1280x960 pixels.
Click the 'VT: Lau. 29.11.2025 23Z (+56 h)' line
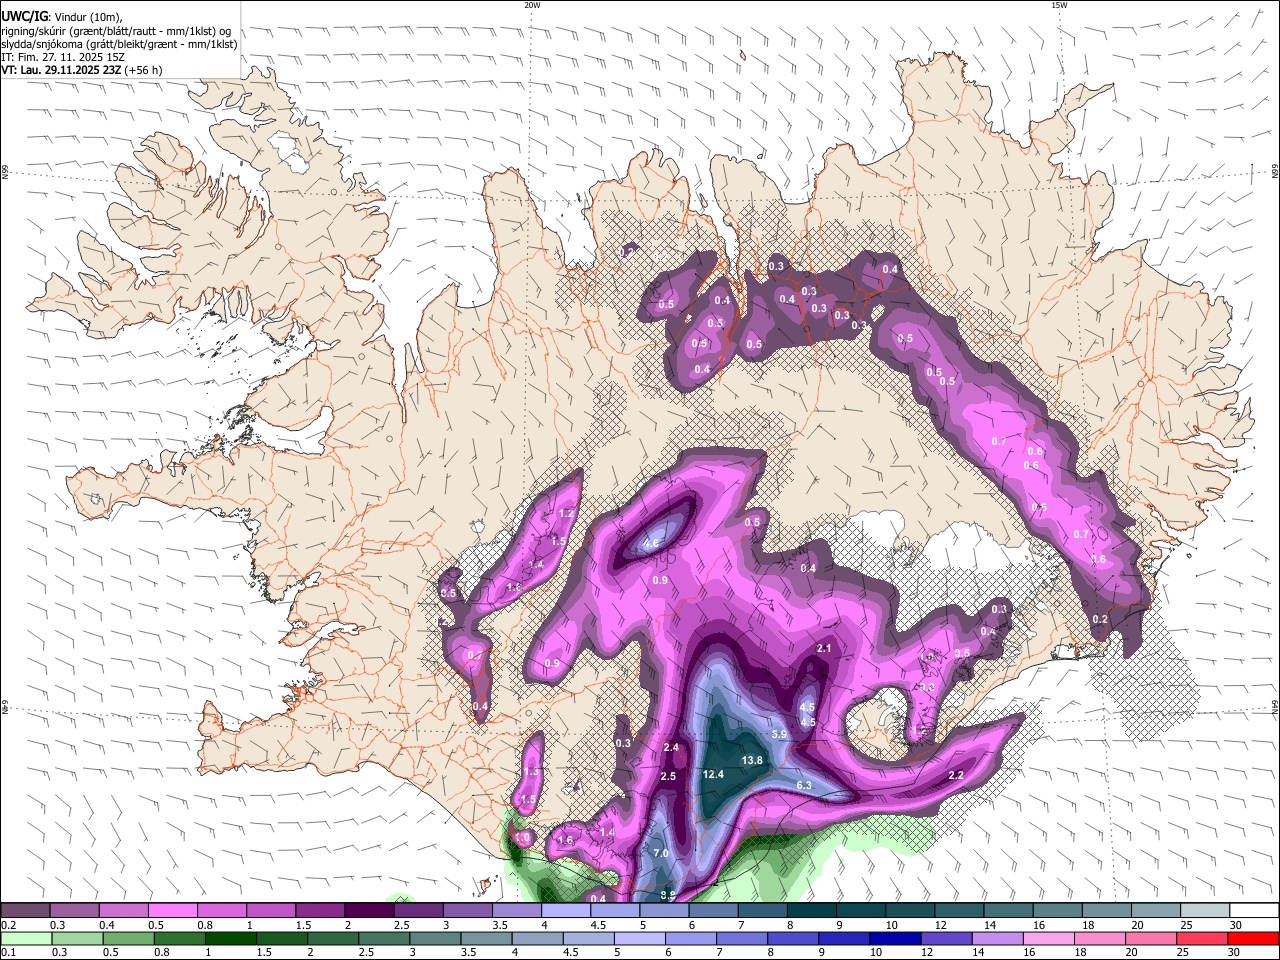[82, 70]
